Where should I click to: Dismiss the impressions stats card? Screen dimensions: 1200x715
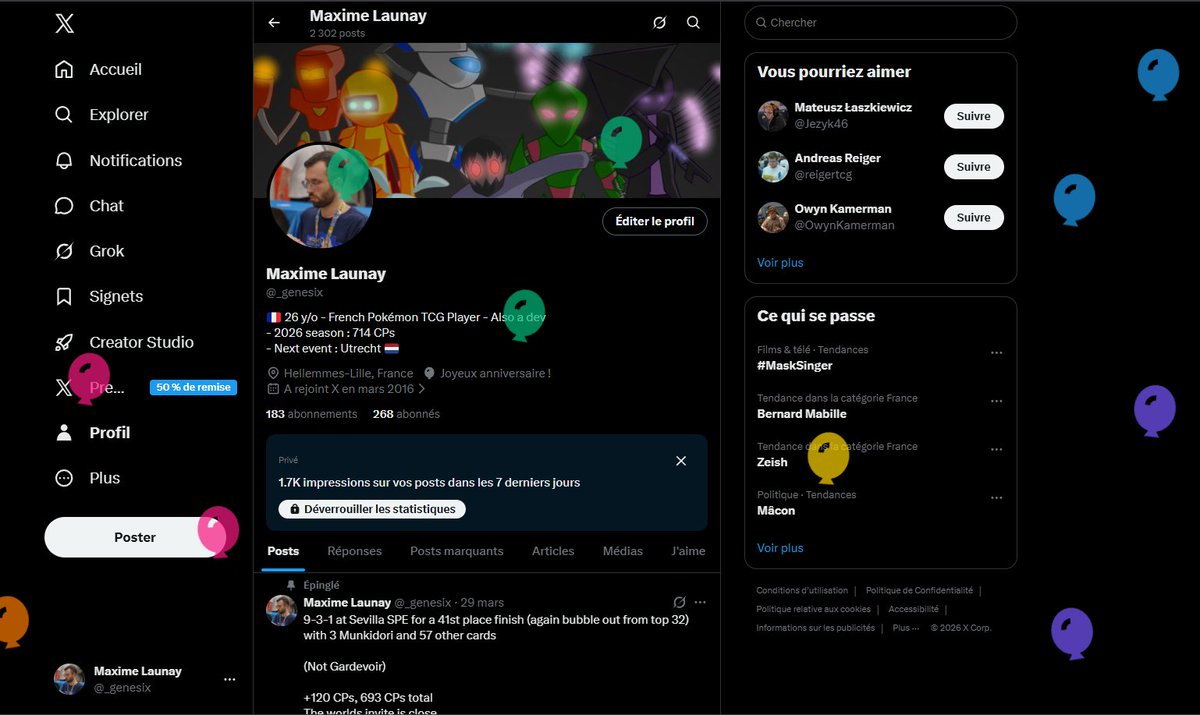click(681, 461)
